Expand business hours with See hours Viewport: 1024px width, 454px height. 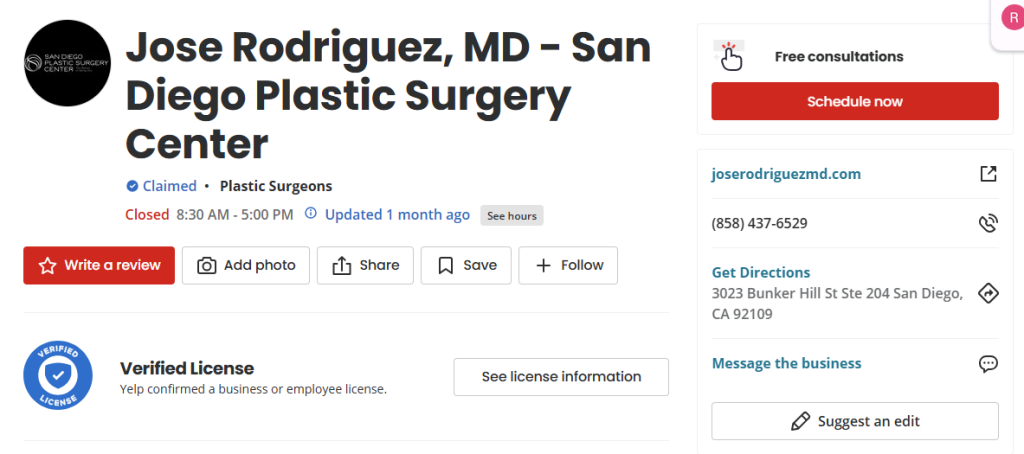click(x=511, y=215)
